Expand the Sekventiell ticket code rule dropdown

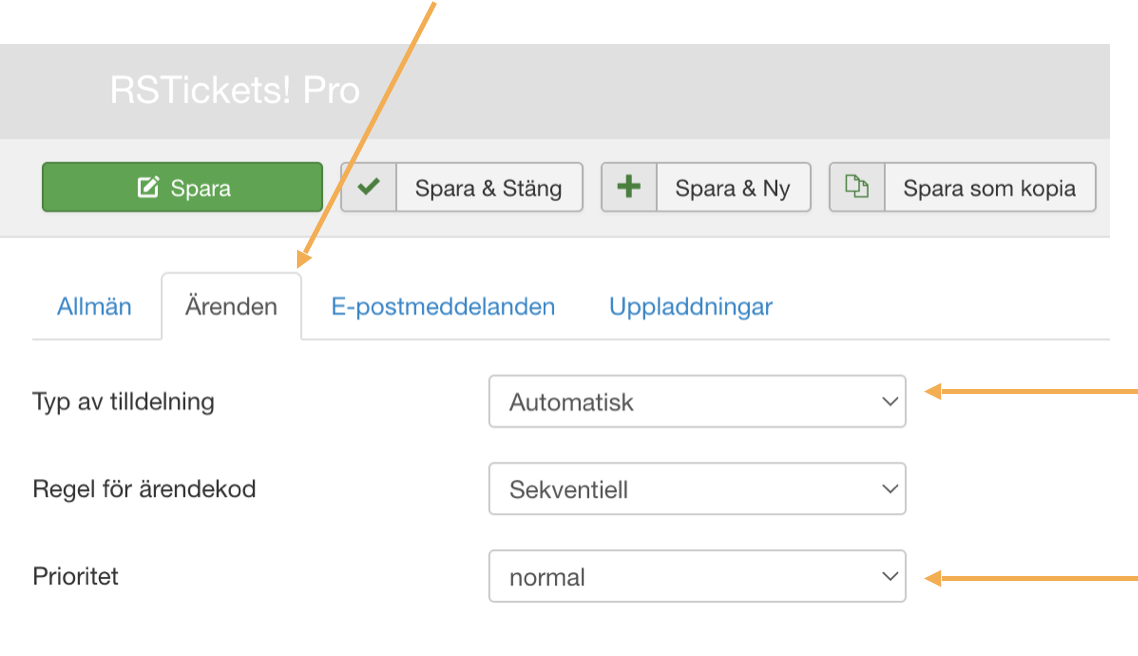click(697, 488)
